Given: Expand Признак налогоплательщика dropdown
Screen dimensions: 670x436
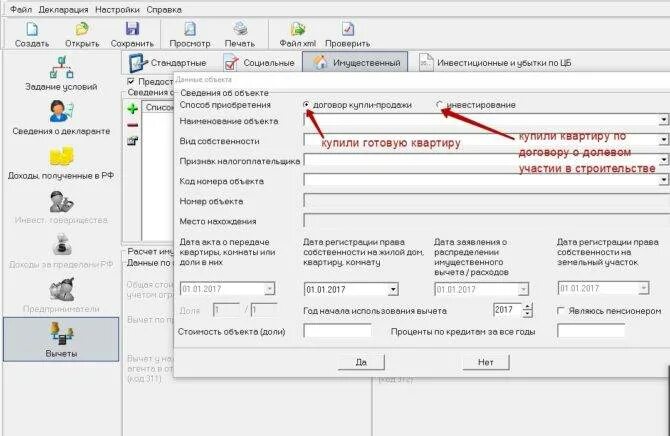Looking at the screenshot, I should point(663,160).
